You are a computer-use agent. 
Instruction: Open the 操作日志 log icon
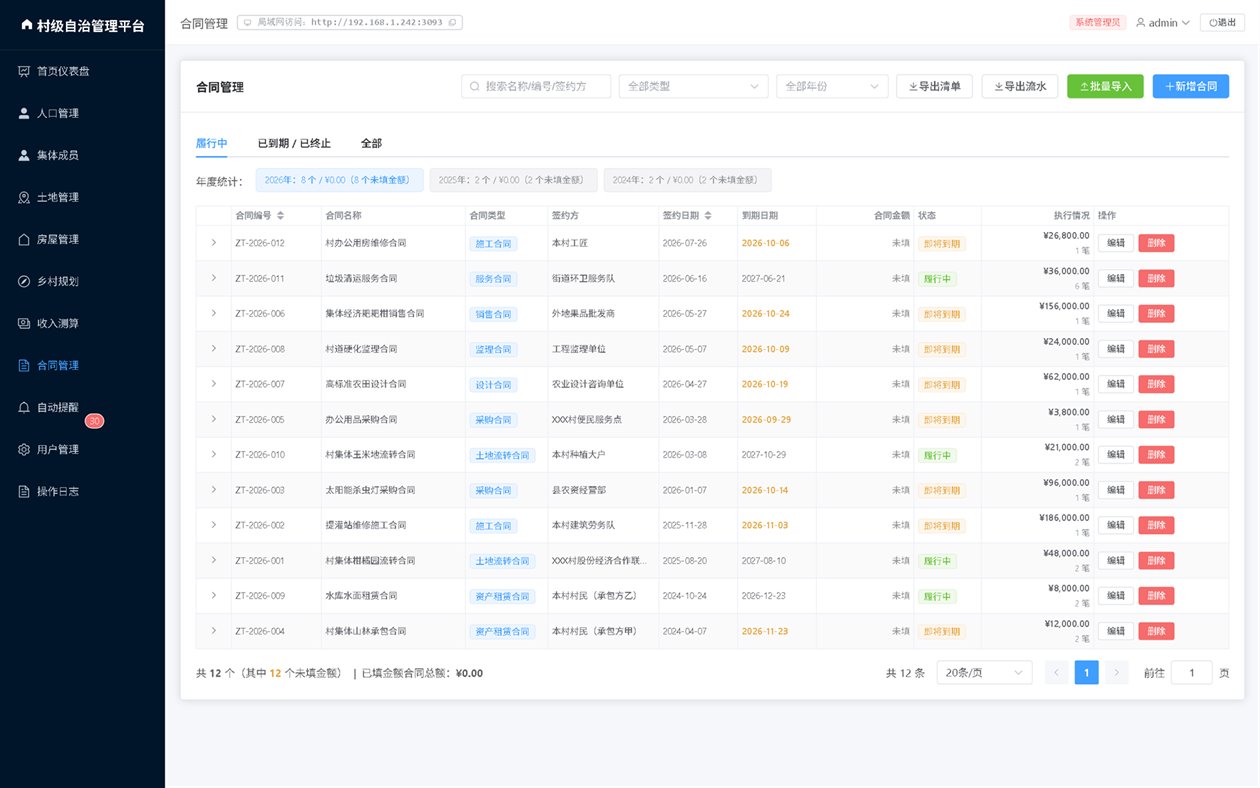tap(24, 491)
